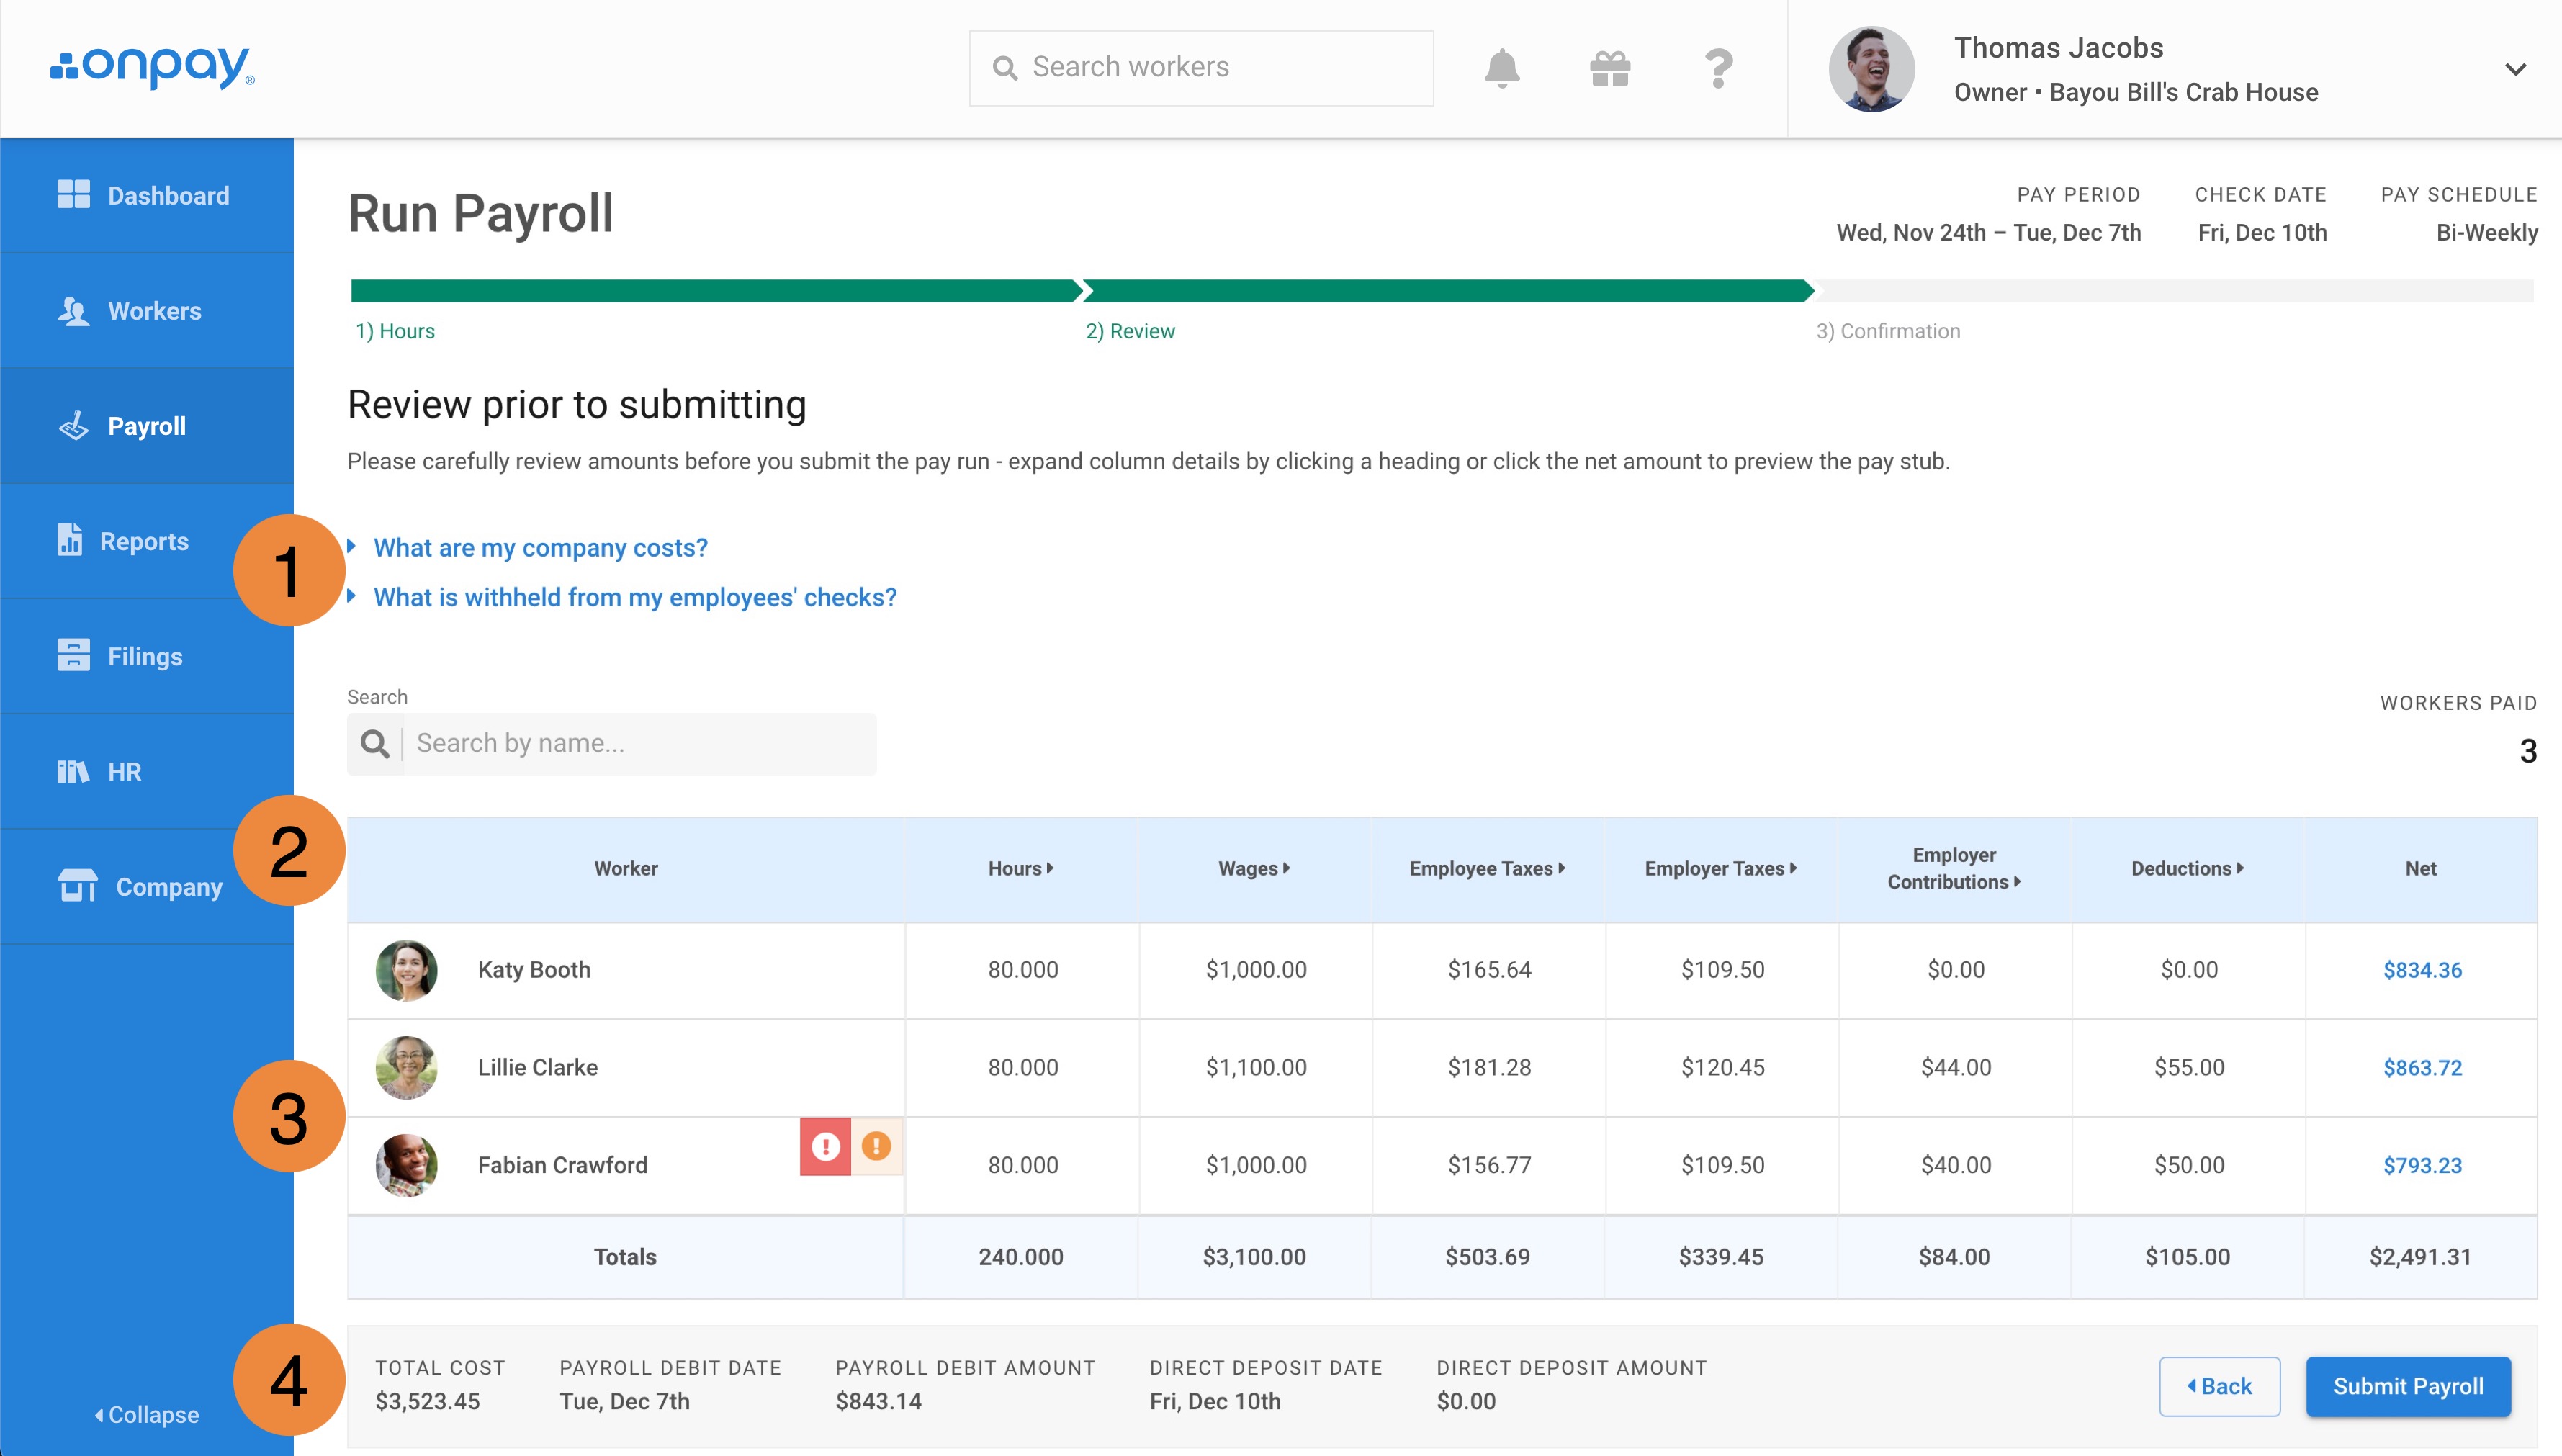Click the Submit Payroll button
2562x1456 pixels.
2408,1386
